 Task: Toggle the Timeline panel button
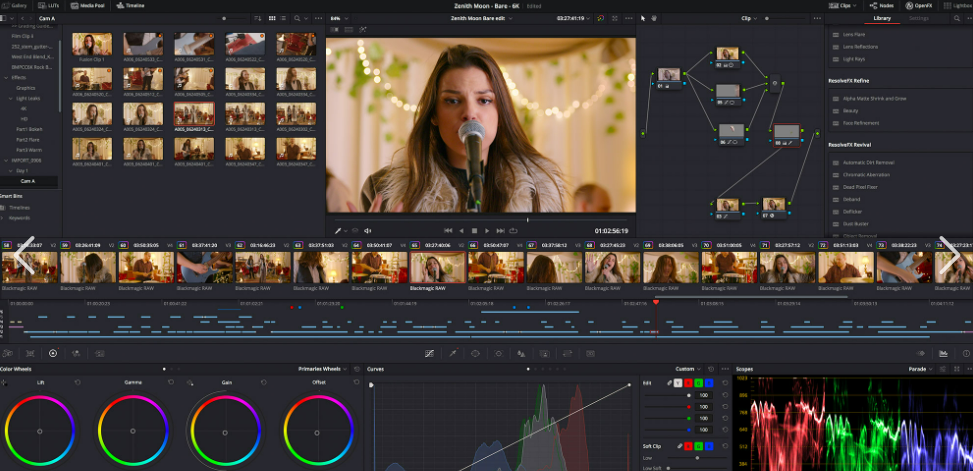pos(130,5)
